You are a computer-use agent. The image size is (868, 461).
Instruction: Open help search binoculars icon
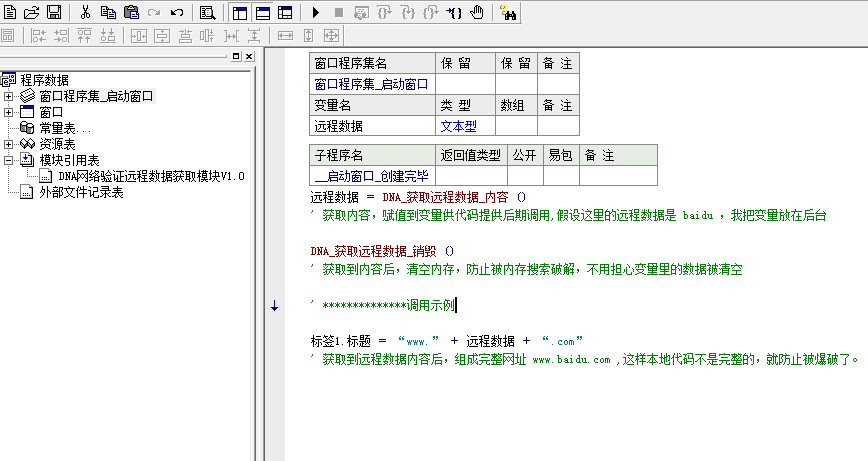point(508,12)
